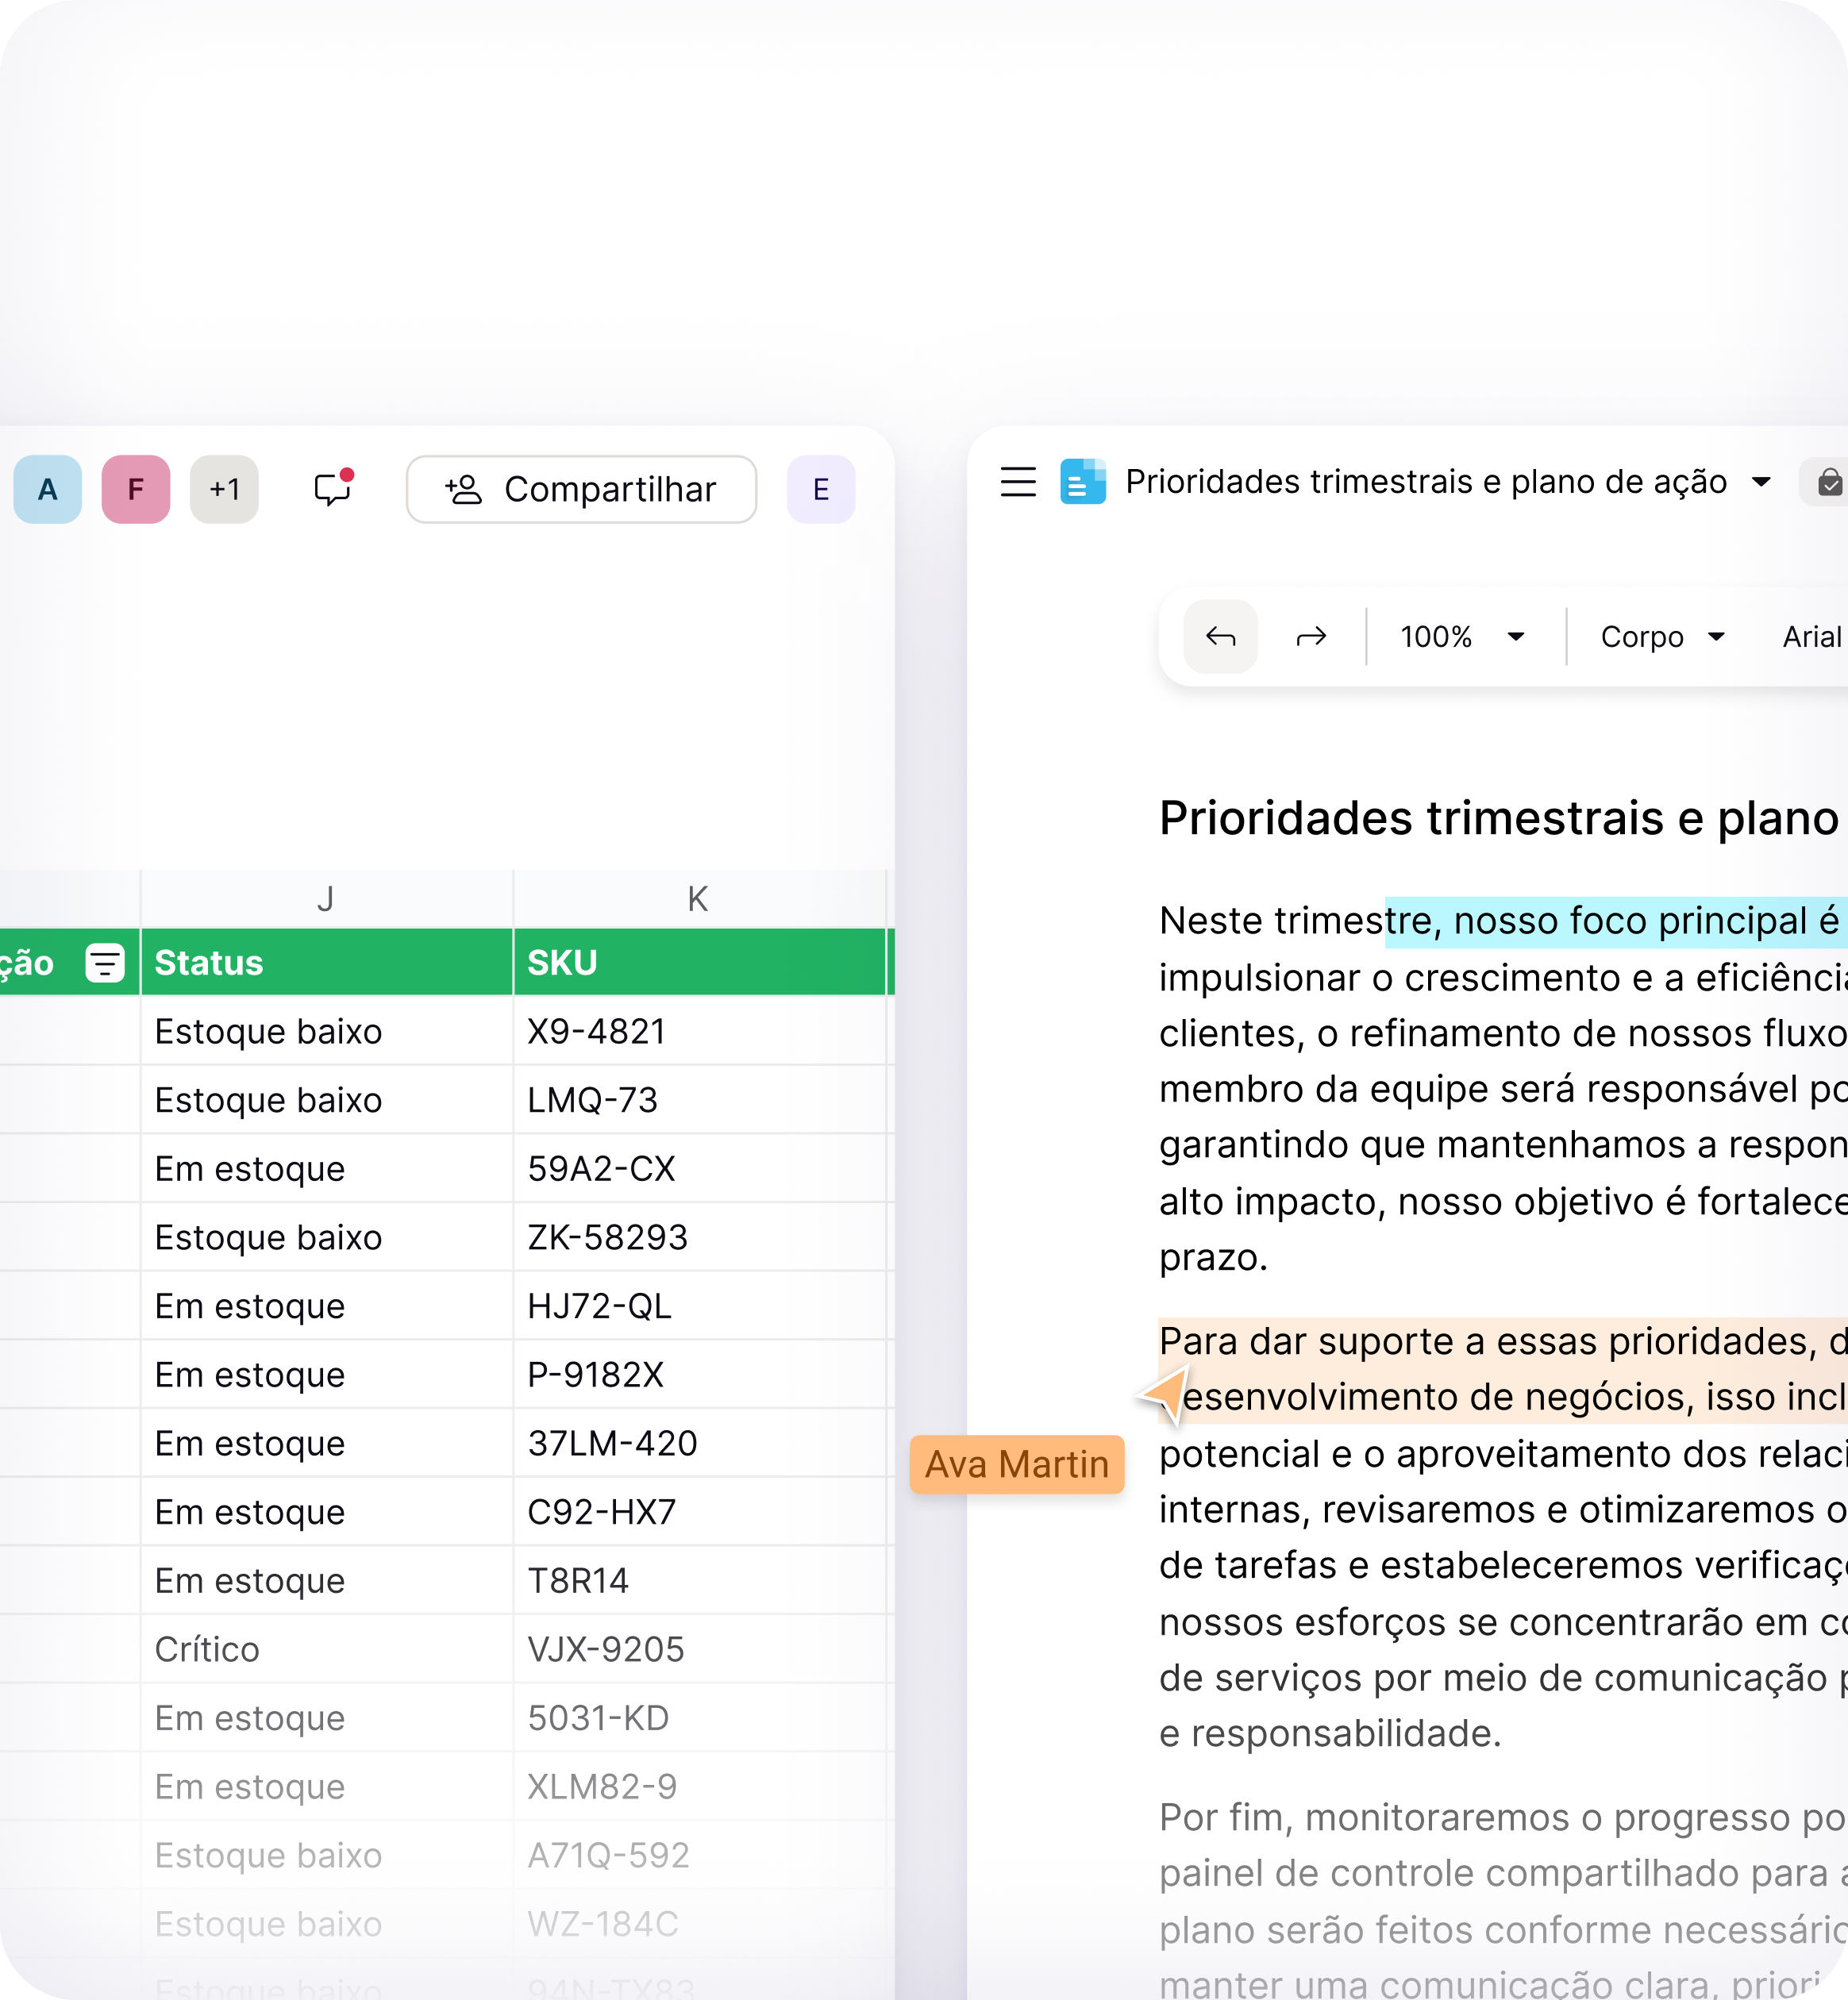The width and height of the screenshot is (1848, 2000).
Task: Select column J header
Action: (x=326, y=899)
